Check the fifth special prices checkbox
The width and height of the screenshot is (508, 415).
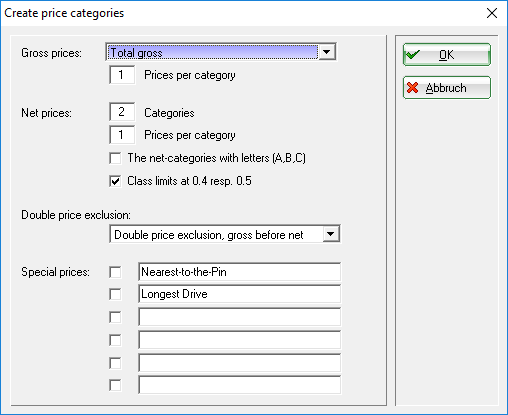pos(115,363)
